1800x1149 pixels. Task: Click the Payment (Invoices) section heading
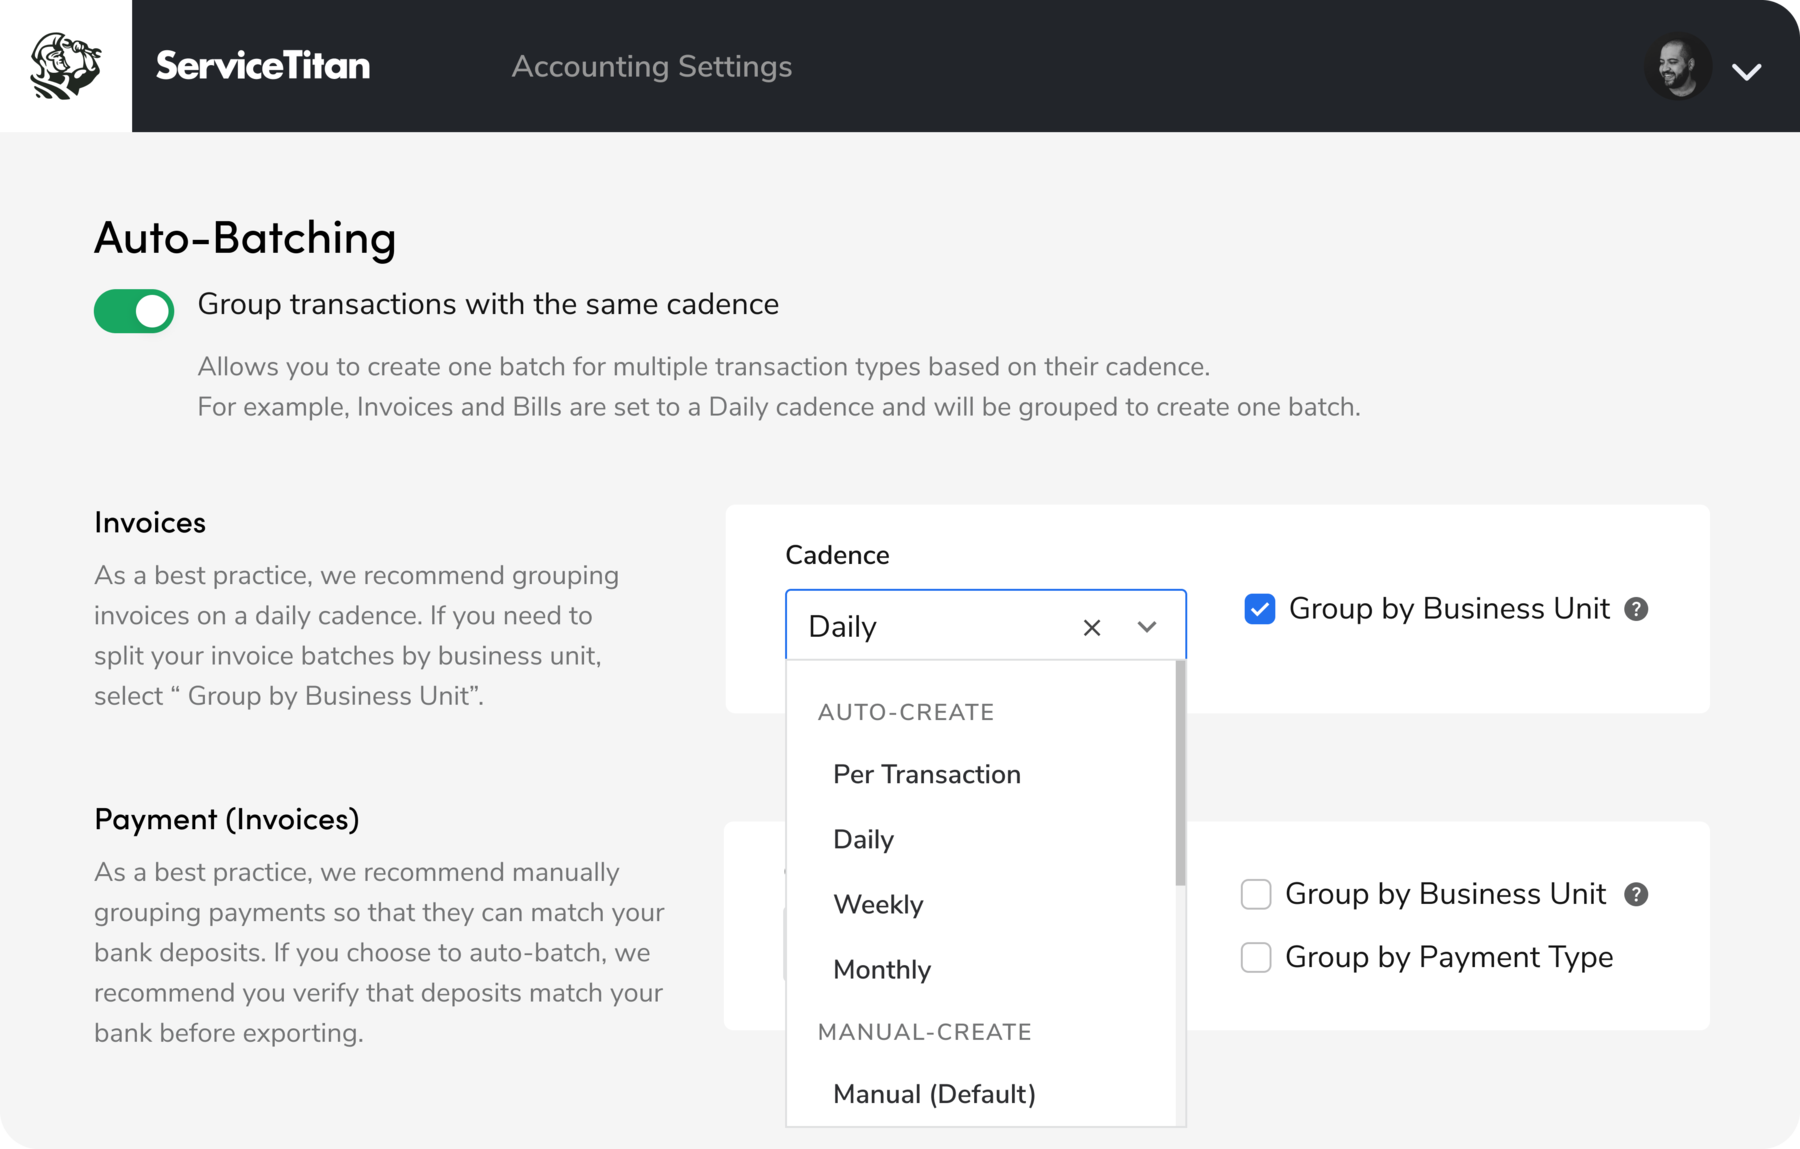coord(227,819)
